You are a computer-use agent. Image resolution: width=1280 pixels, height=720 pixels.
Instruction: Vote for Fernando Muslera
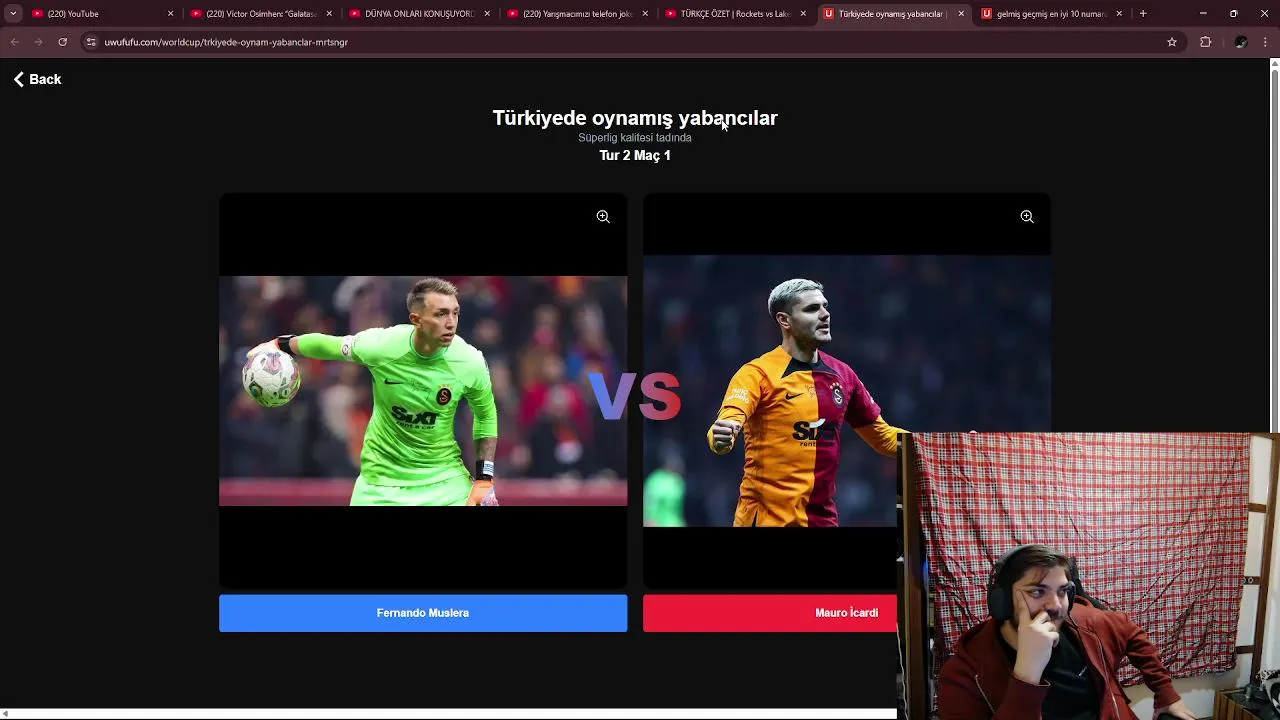pyautogui.click(x=423, y=613)
